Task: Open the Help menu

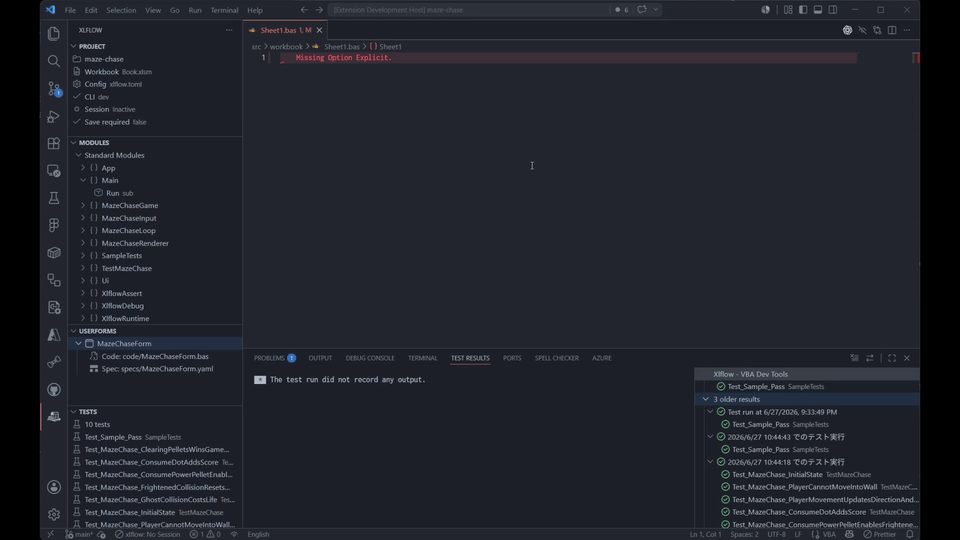Action: click(x=255, y=10)
